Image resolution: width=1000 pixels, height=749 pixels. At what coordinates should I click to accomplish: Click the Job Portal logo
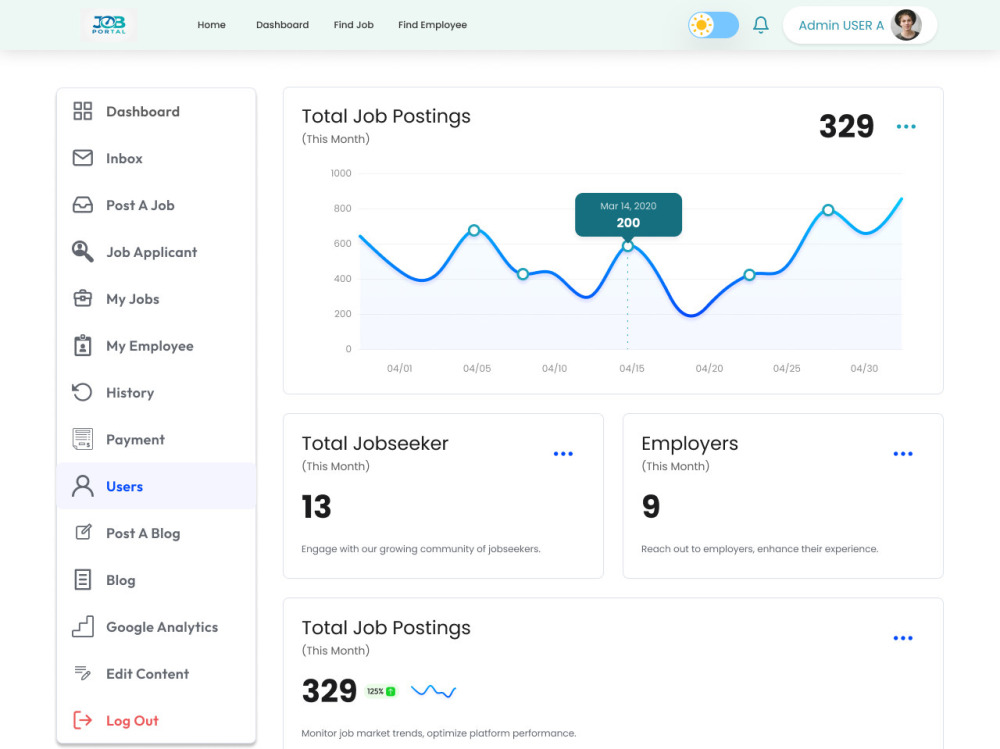108,25
